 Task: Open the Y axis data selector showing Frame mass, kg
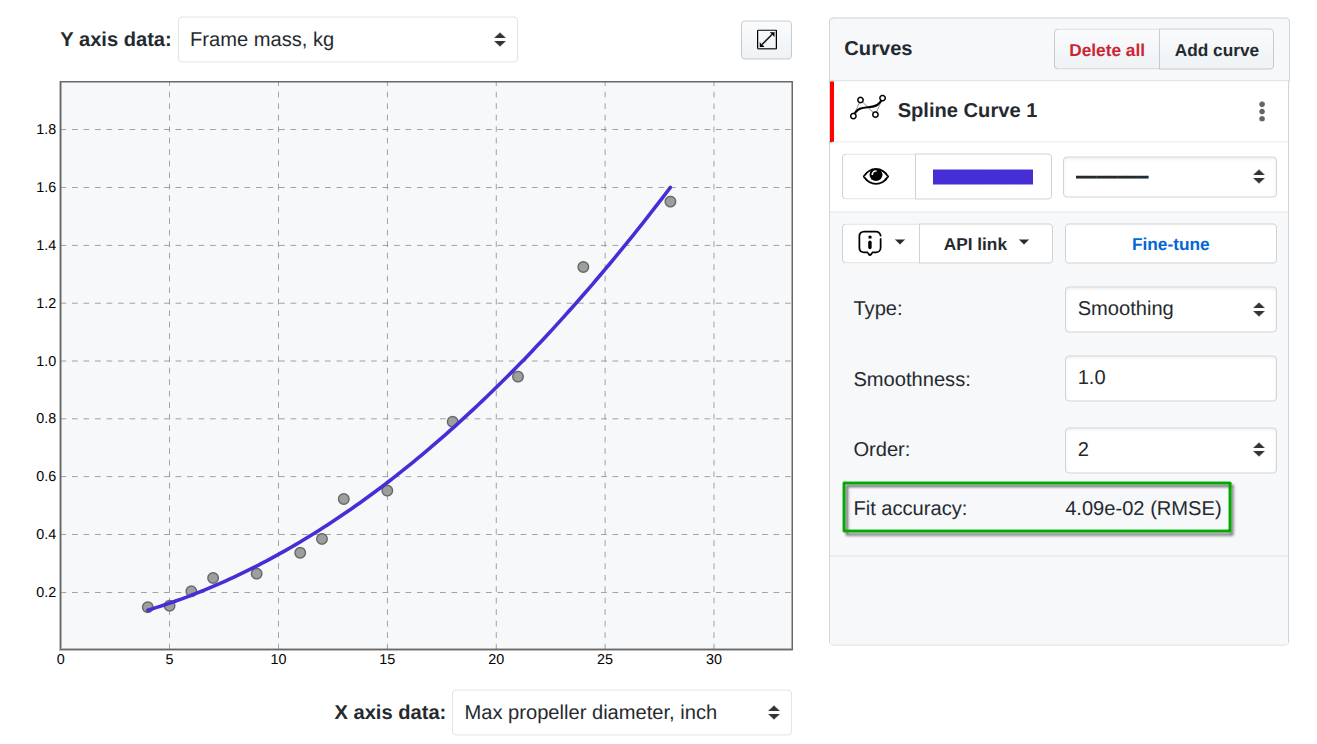(x=347, y=39)
